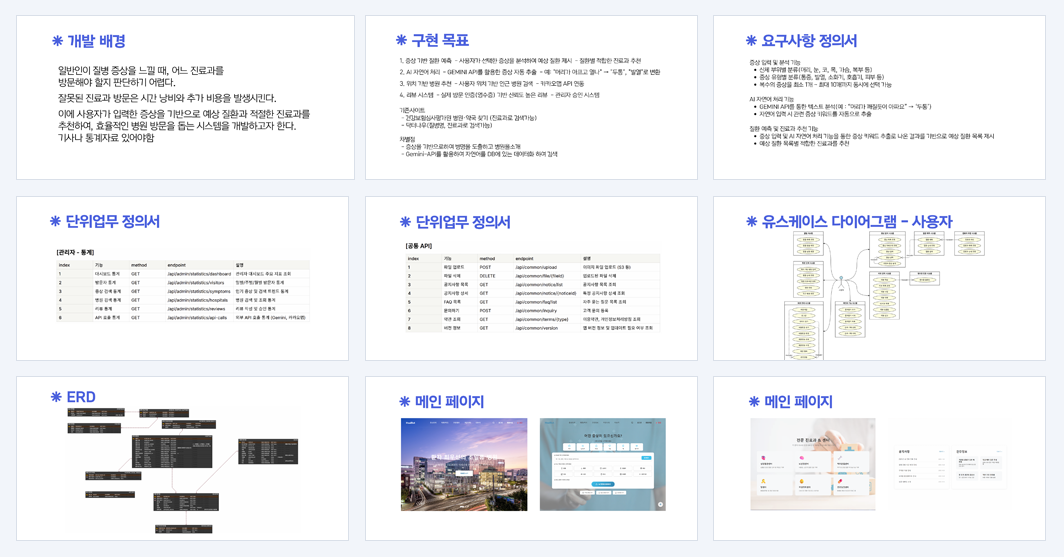Click the 기존사이트 label in 구현 목표

[x=412, y=110]
